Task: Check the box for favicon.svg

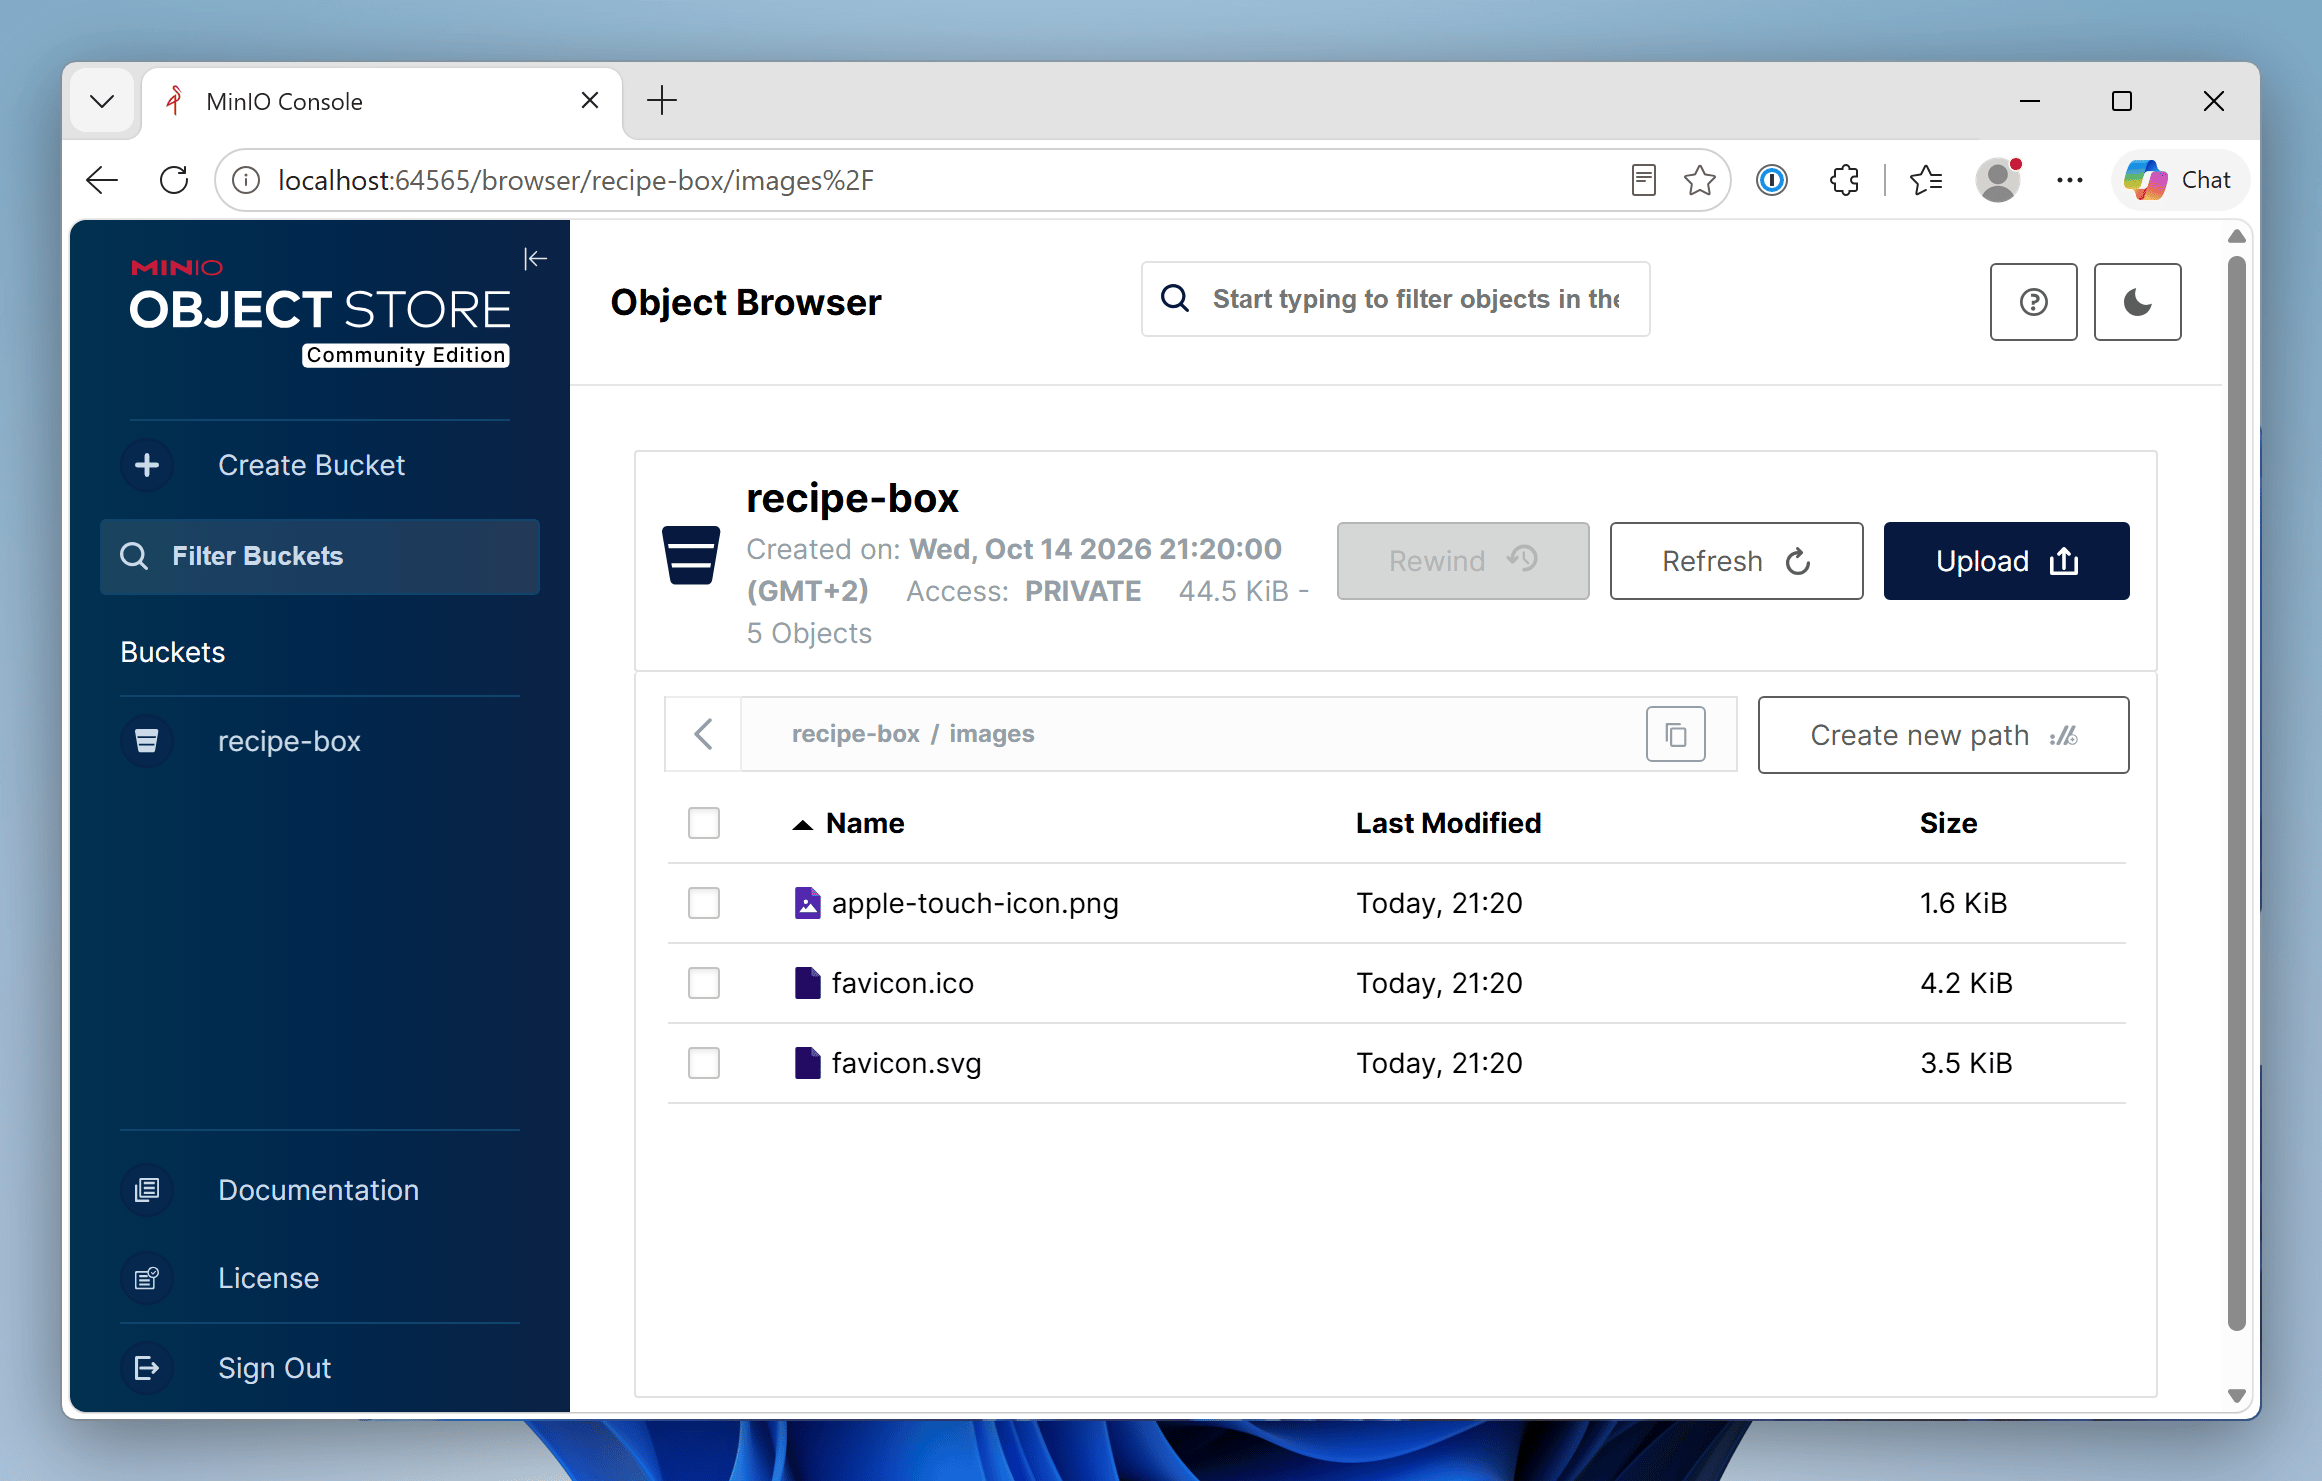Action: pos(704,1063)
